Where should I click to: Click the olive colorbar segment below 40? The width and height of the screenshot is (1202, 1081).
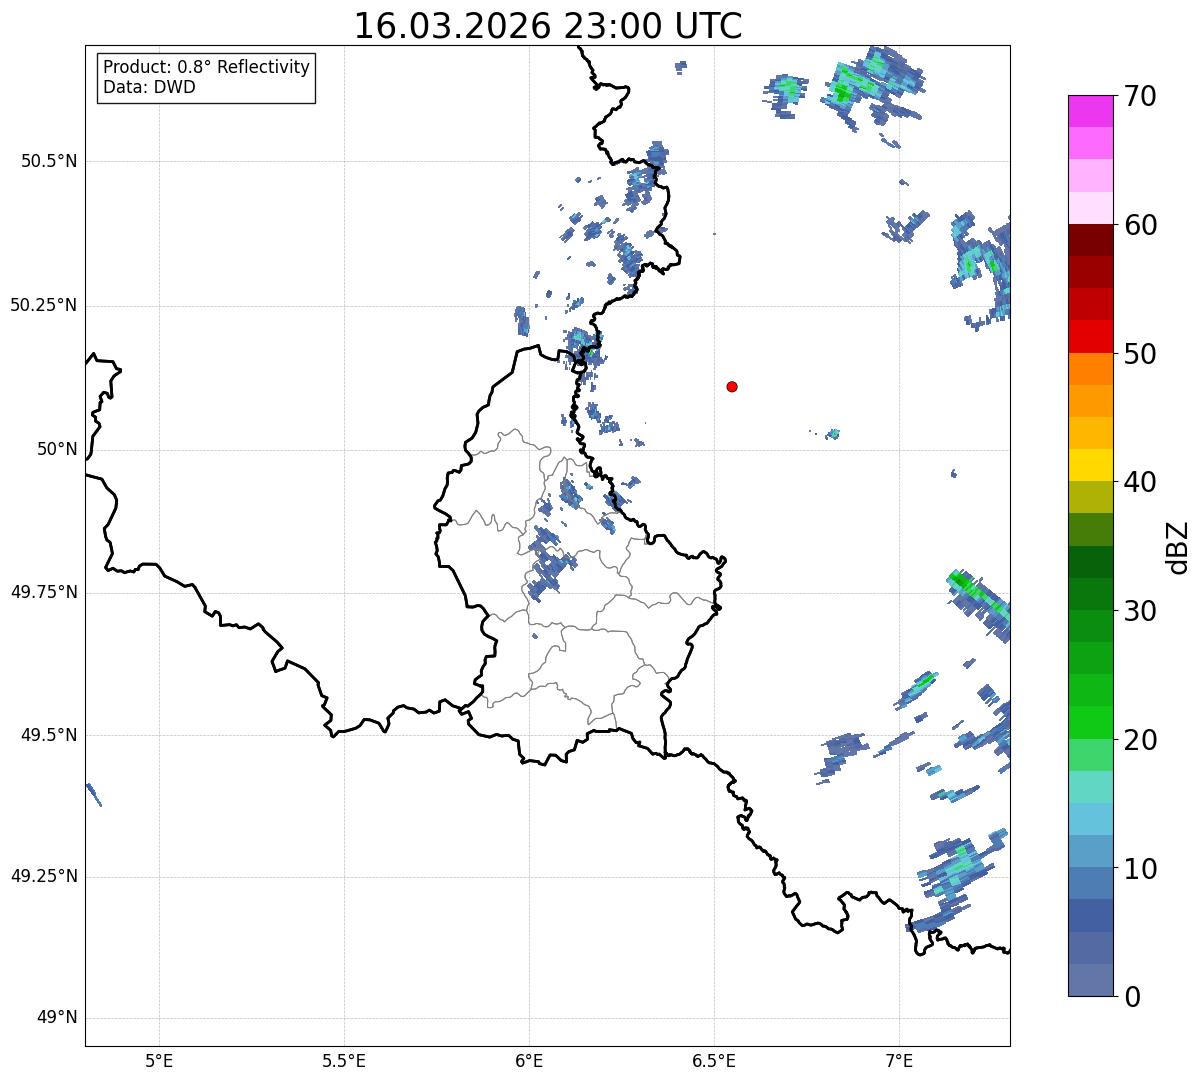(x=1090, y=498)
